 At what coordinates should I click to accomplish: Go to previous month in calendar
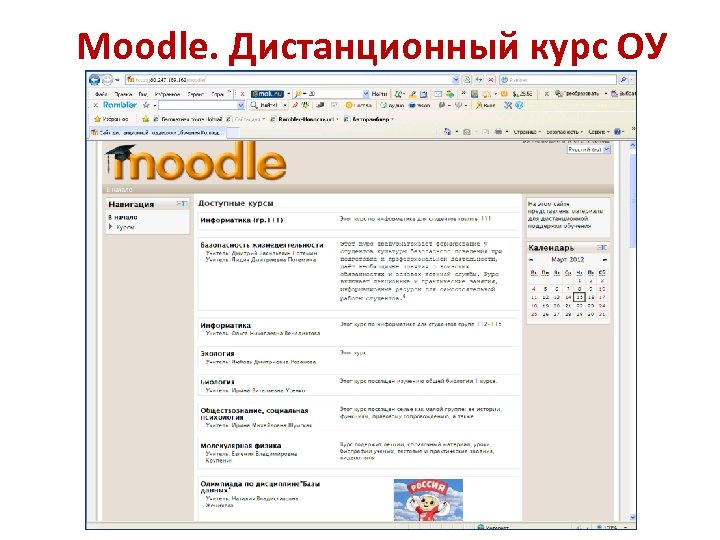(x=531, y=260)
